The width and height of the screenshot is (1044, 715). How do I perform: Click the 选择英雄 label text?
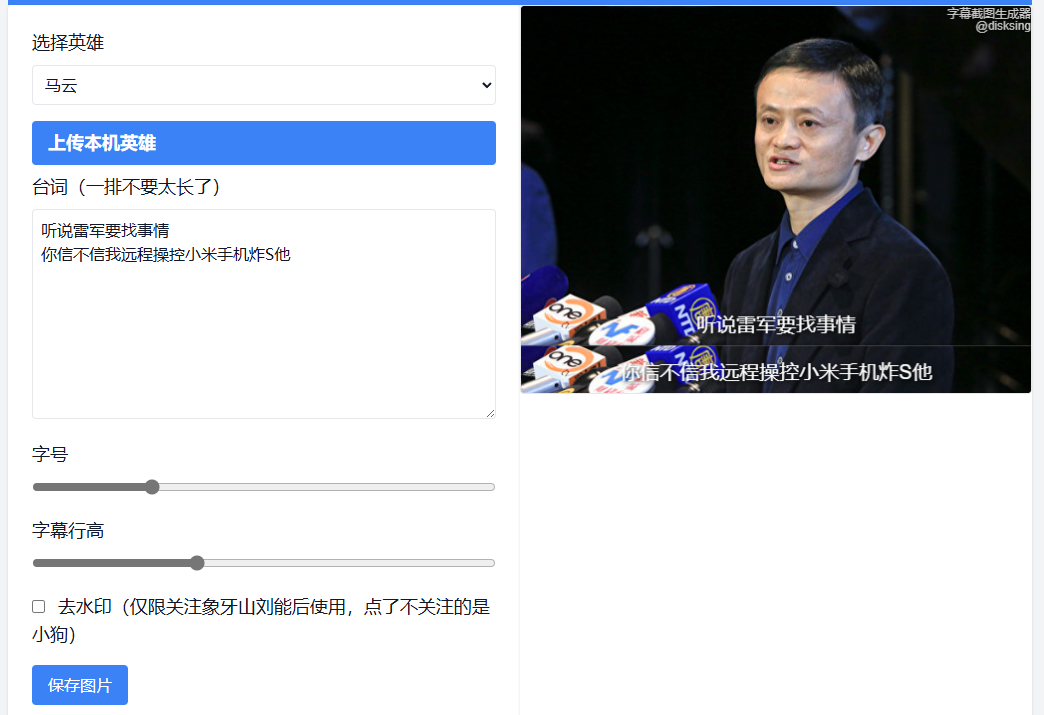pos(68,43)
